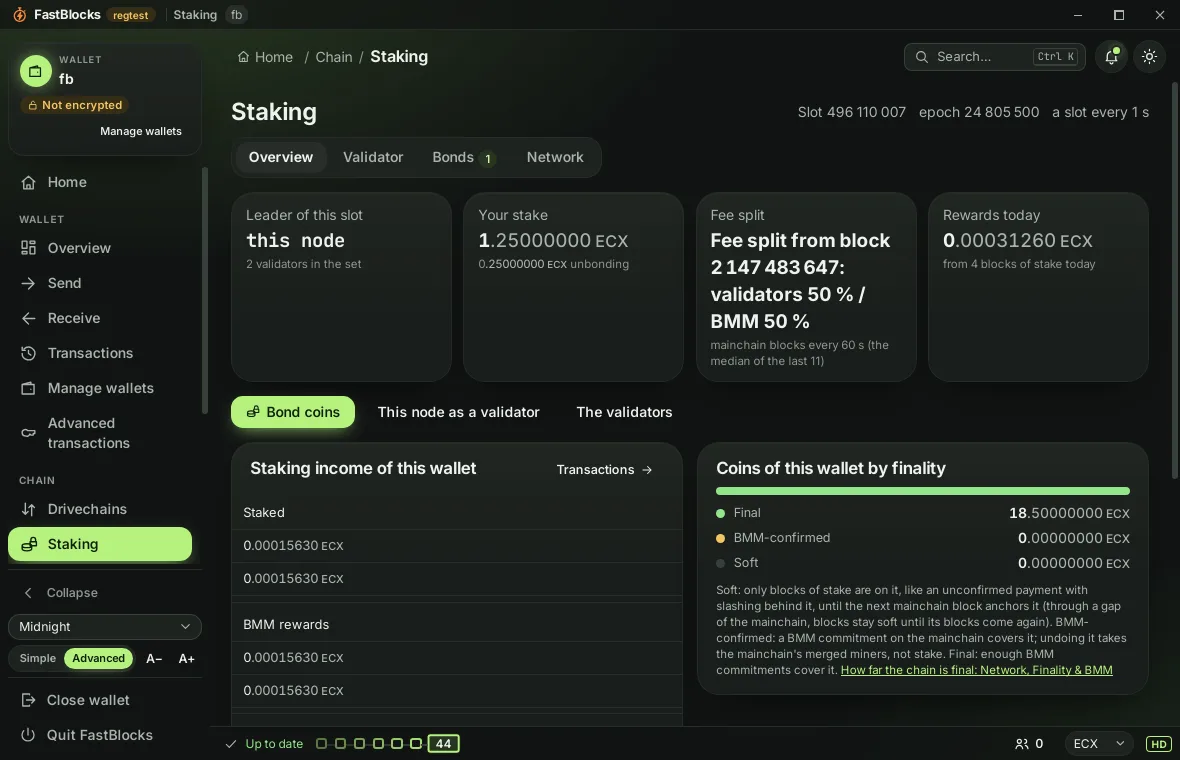The image size is (1180, 760).
Task: Click the Bond coins button
Action: (293, 412)
